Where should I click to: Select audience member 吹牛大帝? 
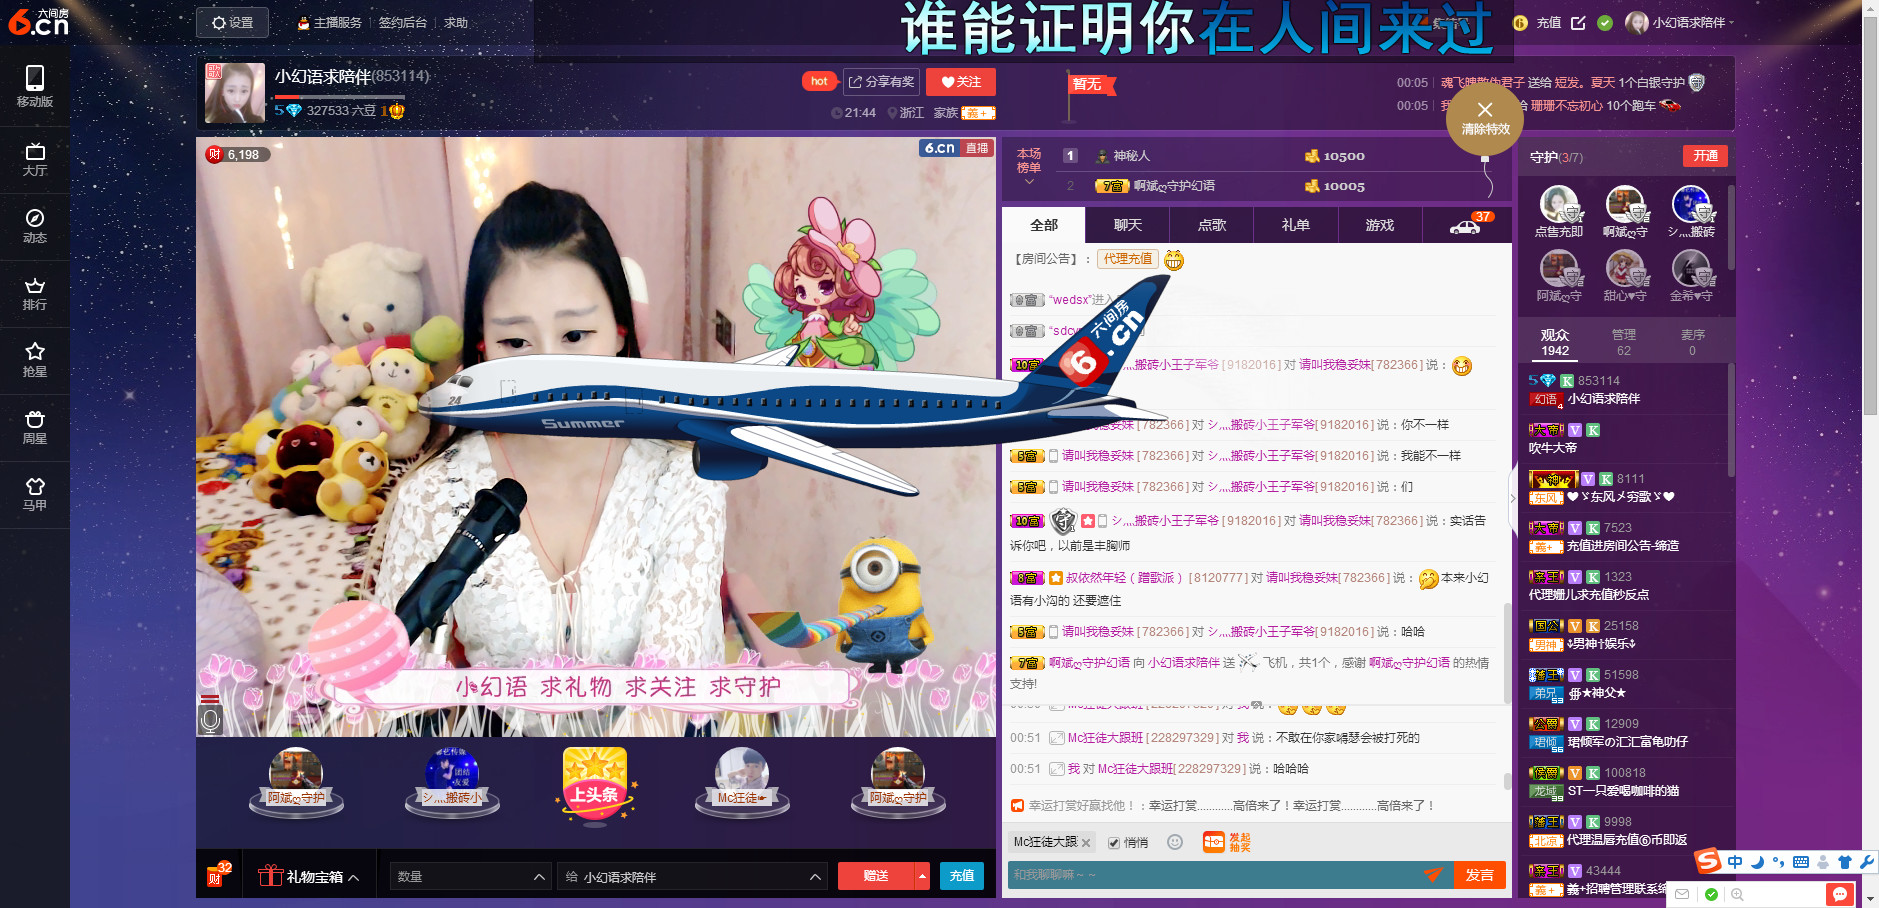[x=1552, y=448]
